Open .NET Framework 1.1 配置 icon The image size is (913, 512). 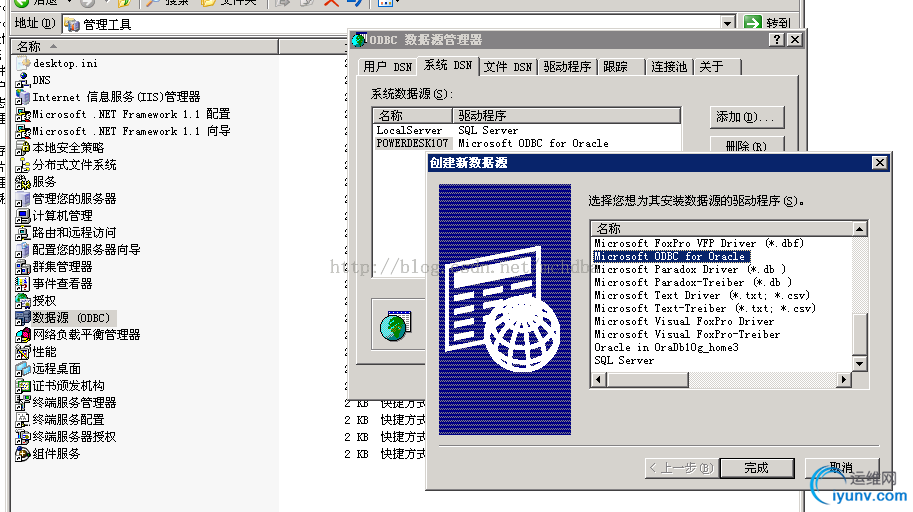coord(23,114)
